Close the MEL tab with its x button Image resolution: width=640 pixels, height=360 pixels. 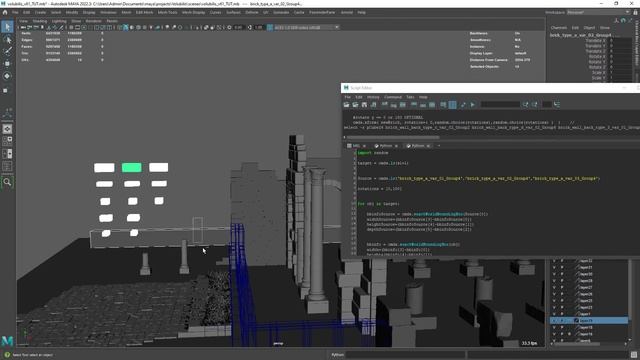364,146
